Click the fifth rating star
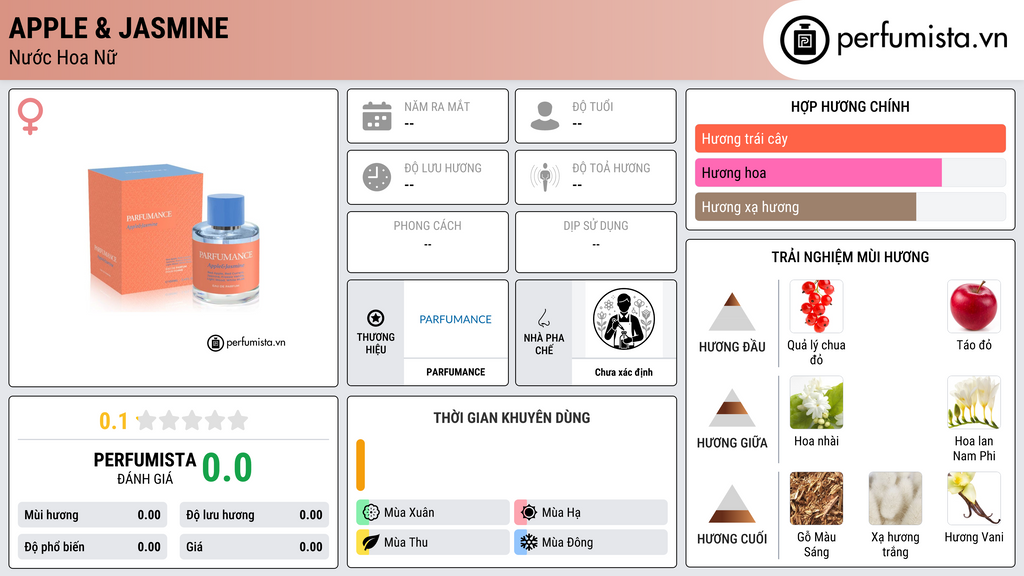This screenshot has height=576, width=1024. click(x=238, y=420)
